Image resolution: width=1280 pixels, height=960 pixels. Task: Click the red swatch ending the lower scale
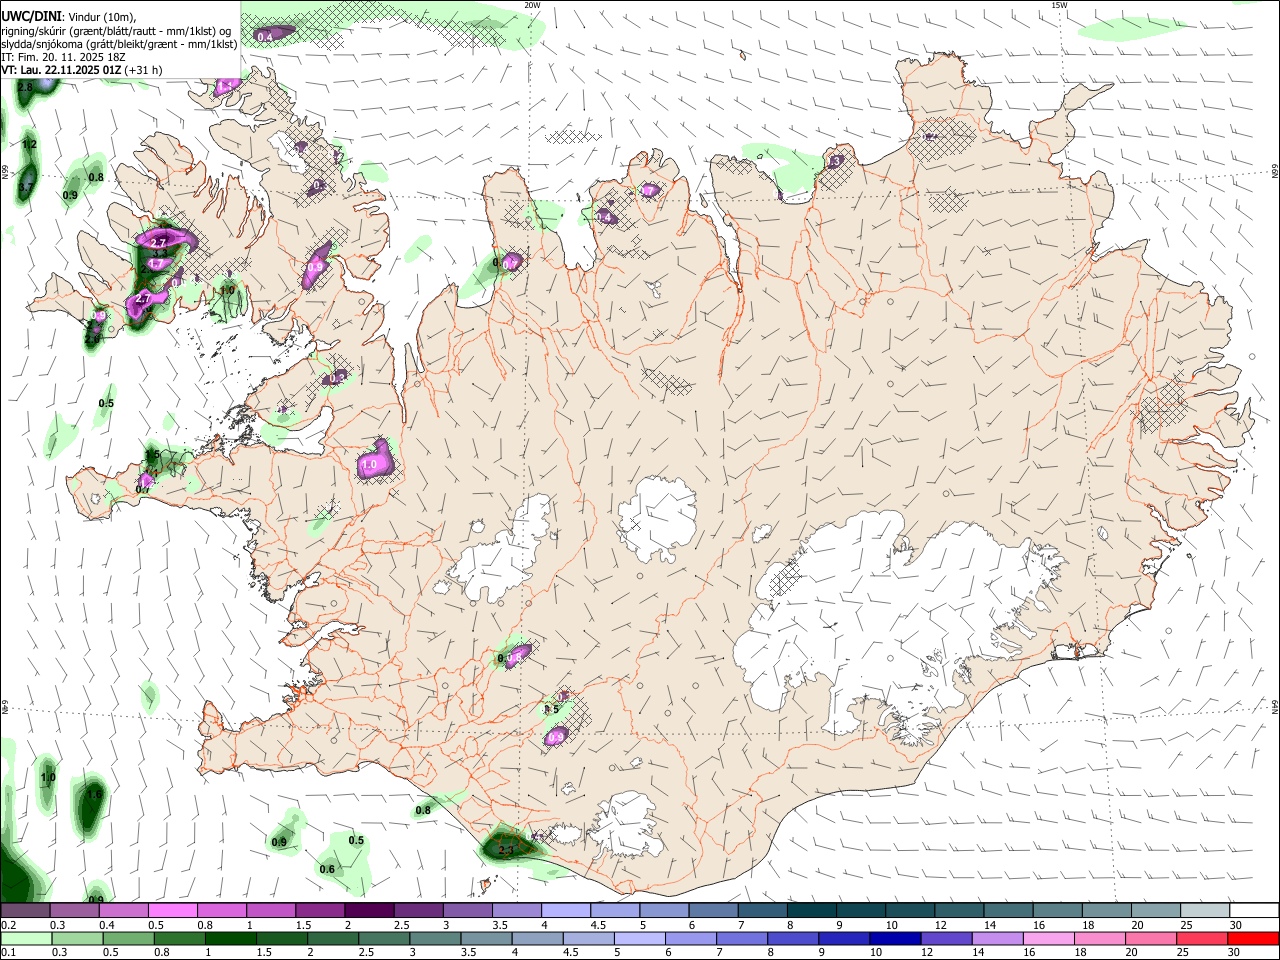click(x=1253, y=938)
